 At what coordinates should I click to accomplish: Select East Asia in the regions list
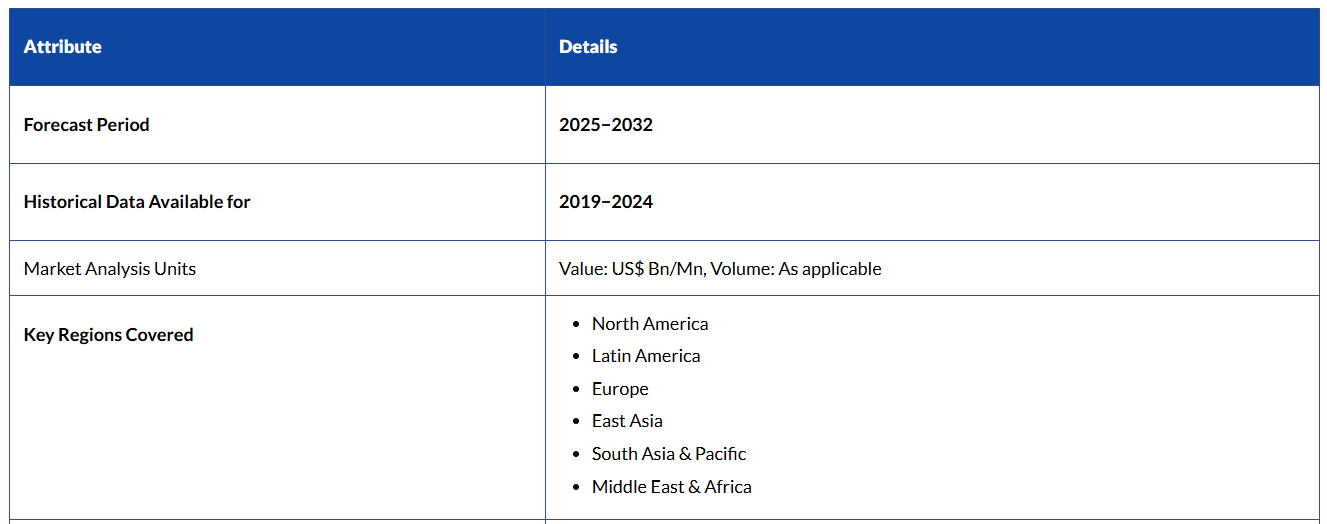pyautogui.click(x=627, y=421)
